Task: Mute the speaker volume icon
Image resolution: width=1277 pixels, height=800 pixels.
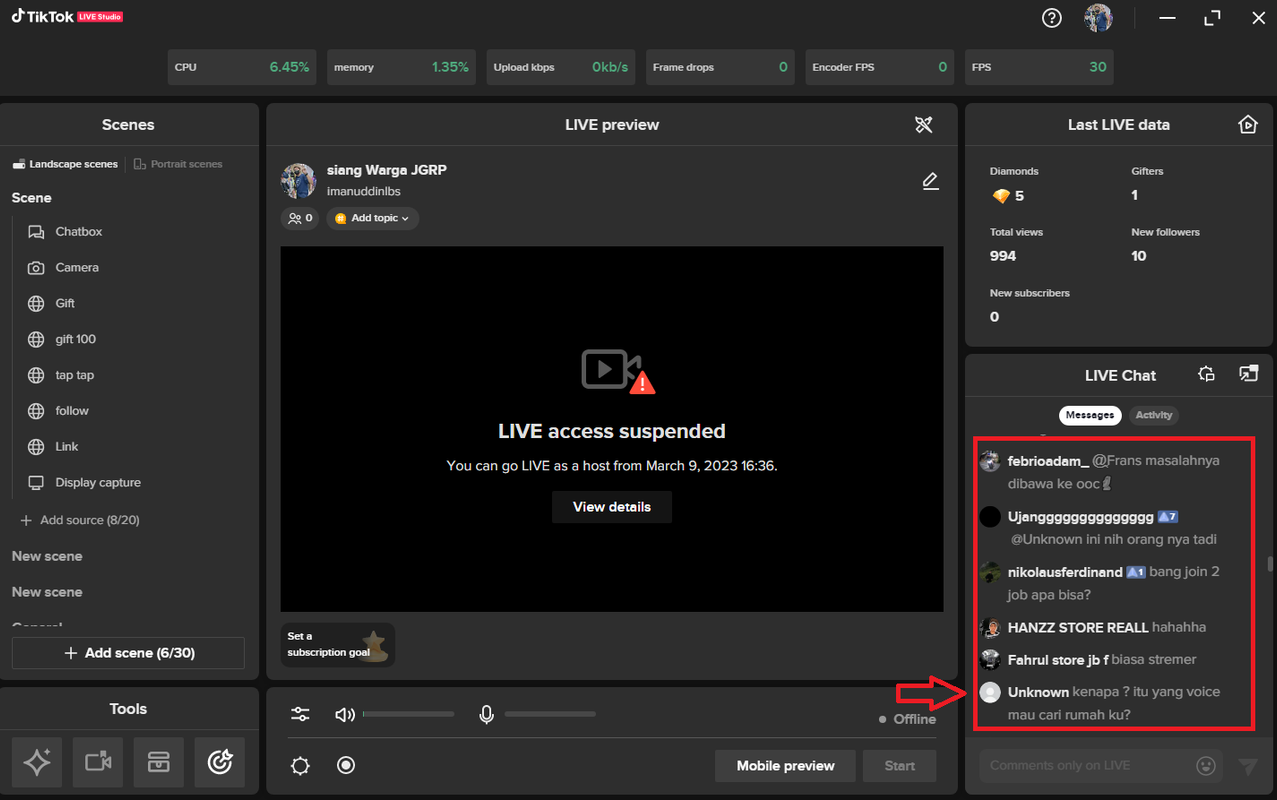Action: 345,714
